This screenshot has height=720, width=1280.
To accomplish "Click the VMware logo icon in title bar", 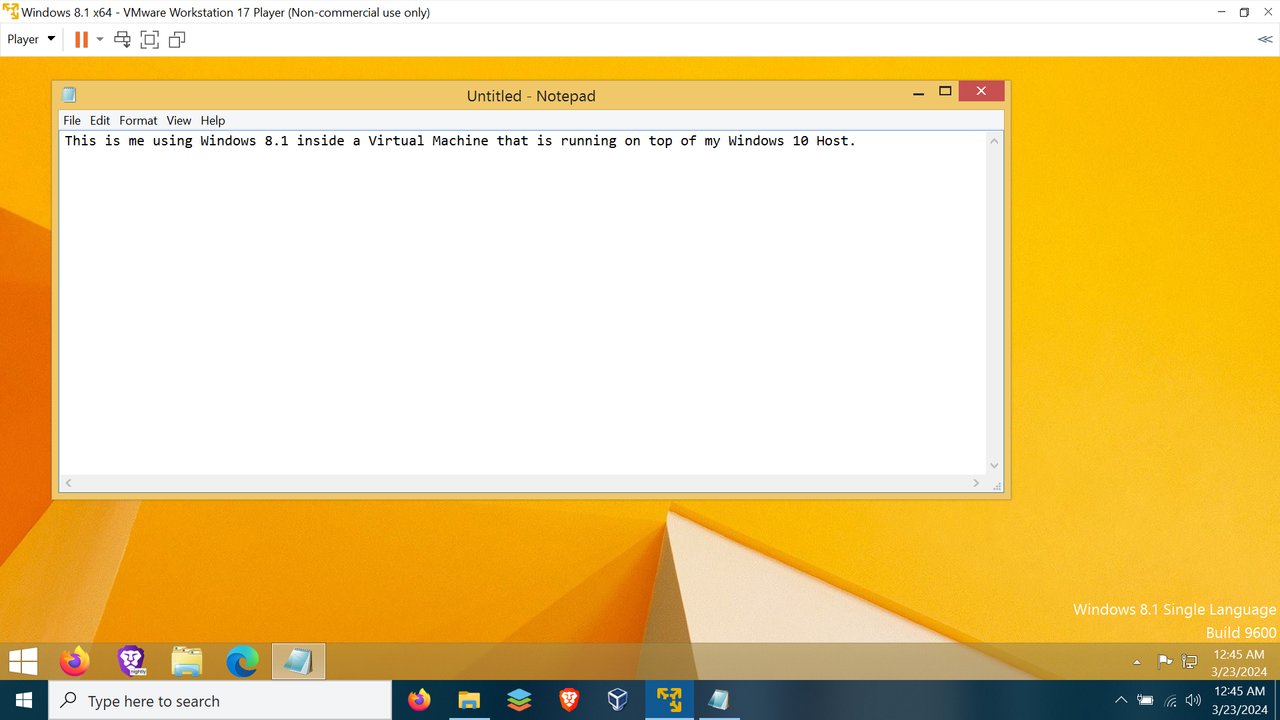I will click(10, 12).
